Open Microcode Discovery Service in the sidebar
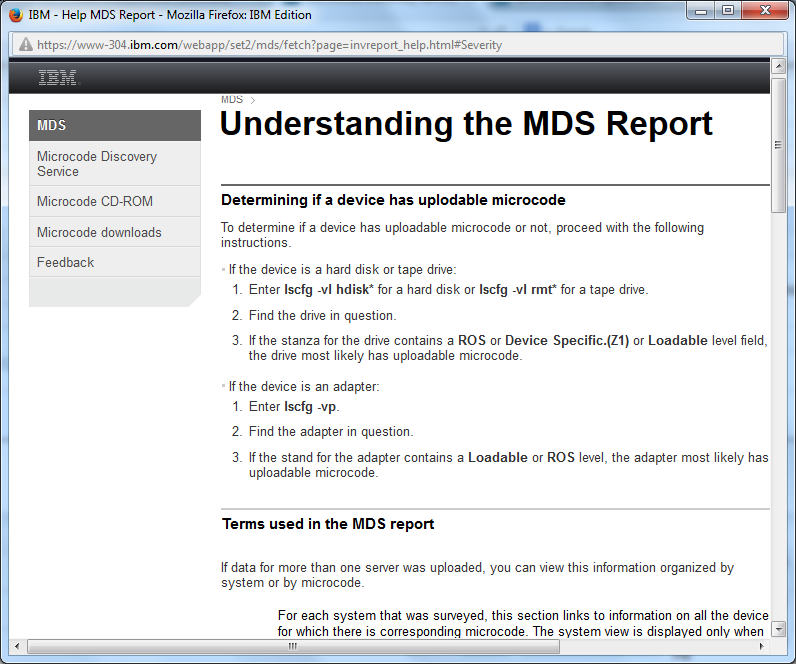 pos(97,164)
